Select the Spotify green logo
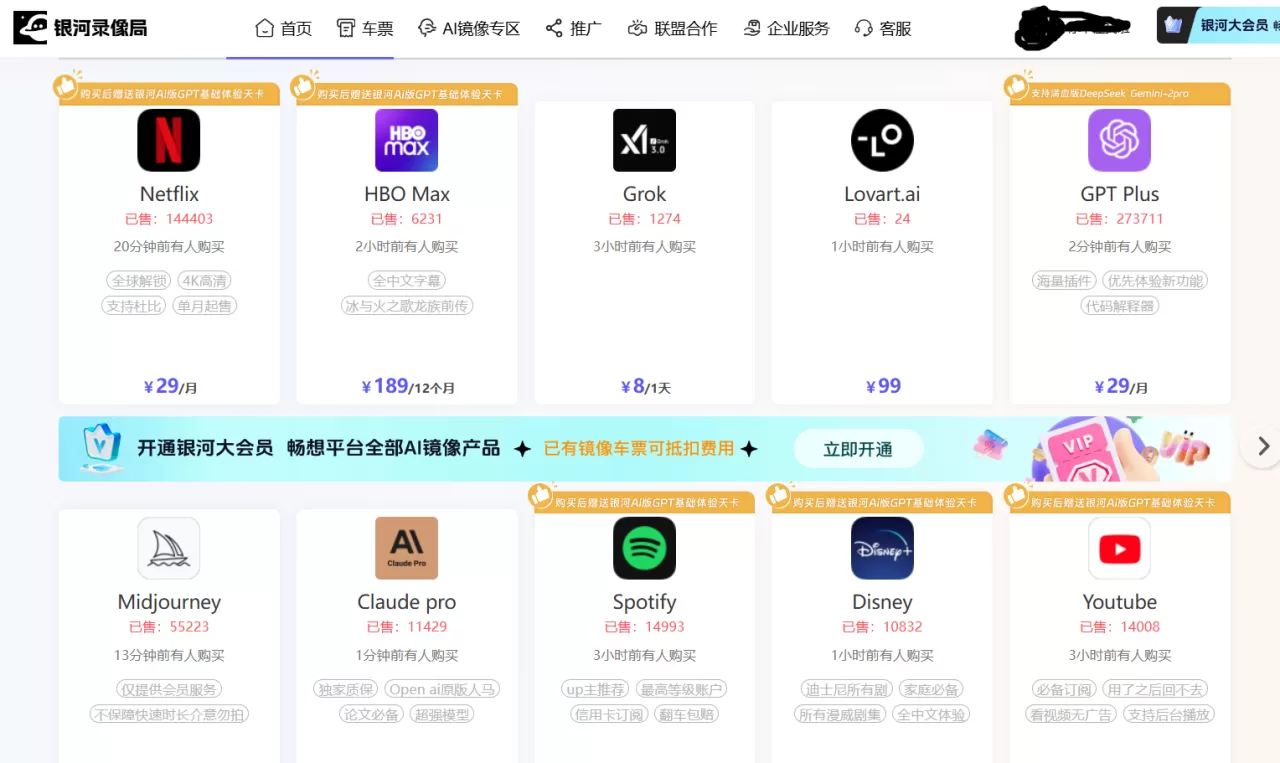 [645, 548]
